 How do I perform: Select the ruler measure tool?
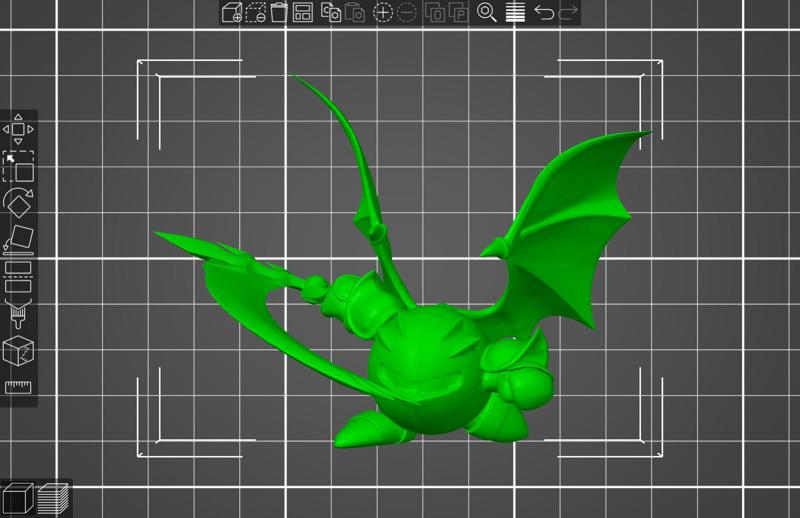click(x=18, y=387)
